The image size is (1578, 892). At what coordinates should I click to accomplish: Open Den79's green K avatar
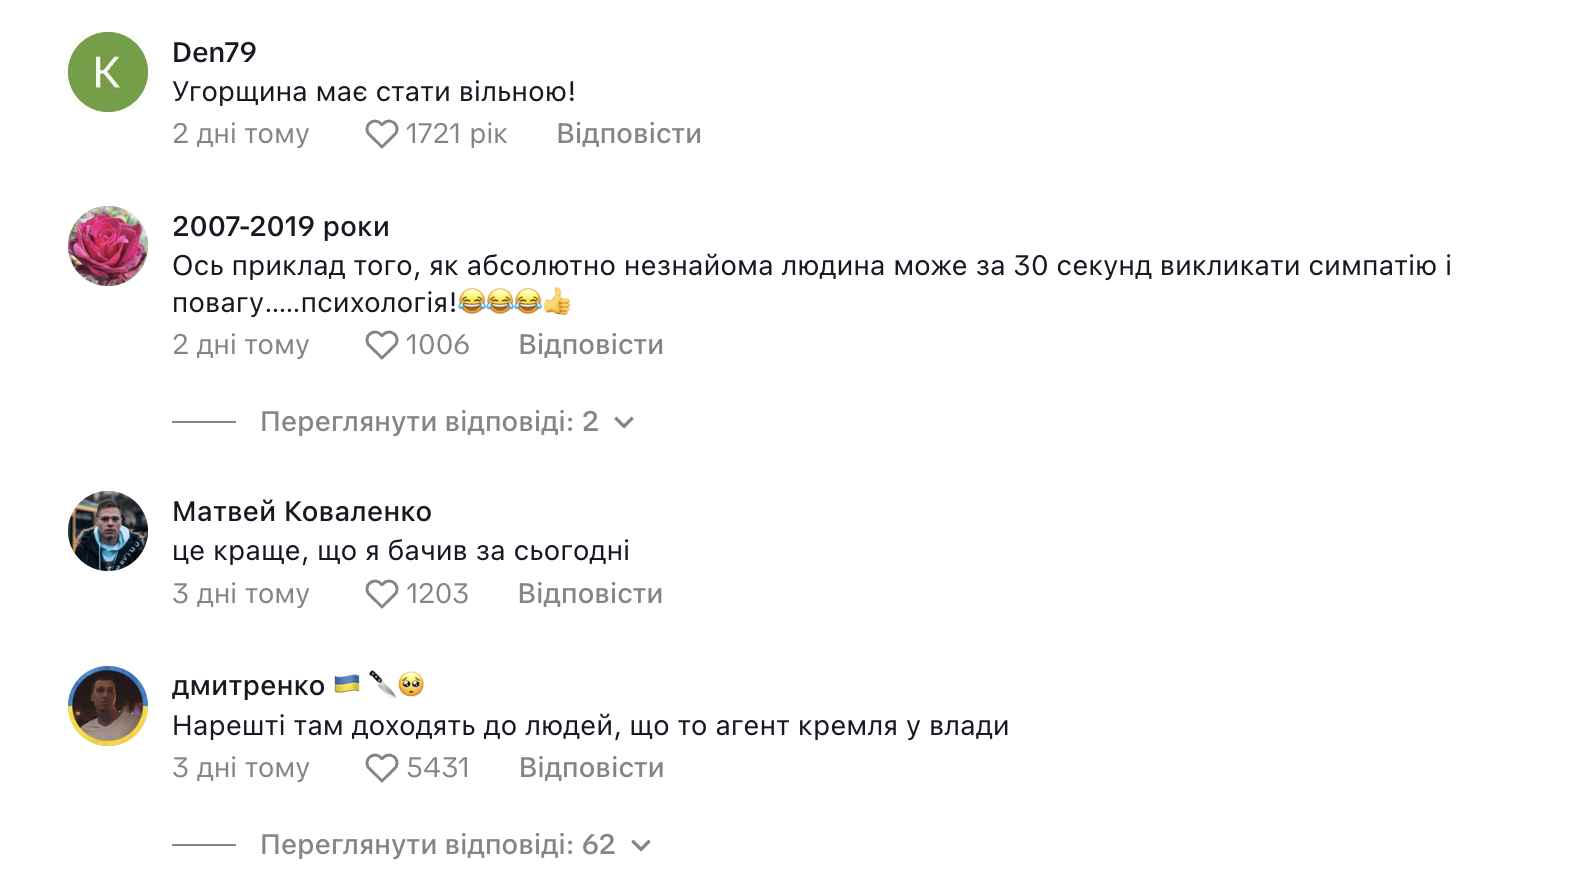coord(108,72)
